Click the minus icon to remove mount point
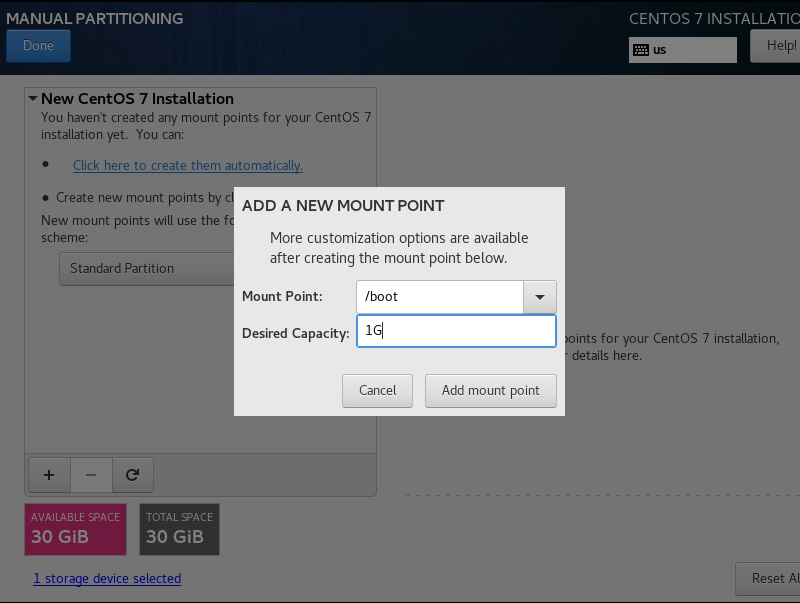 coord(91,475)
